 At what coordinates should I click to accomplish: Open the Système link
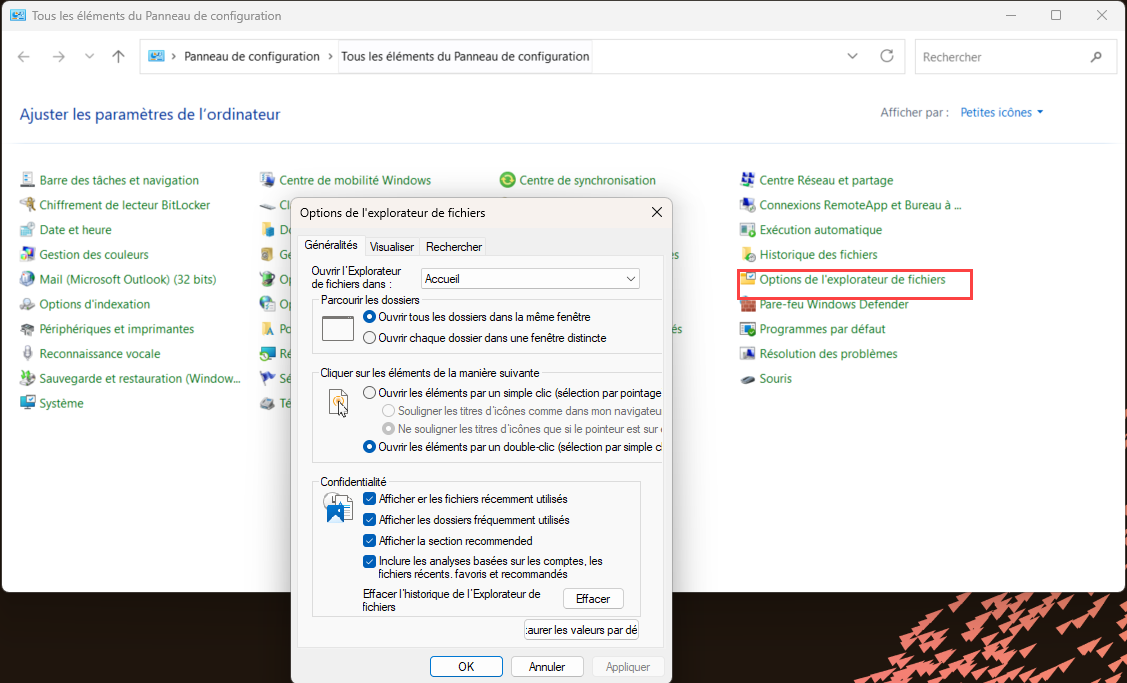(61, 403)
